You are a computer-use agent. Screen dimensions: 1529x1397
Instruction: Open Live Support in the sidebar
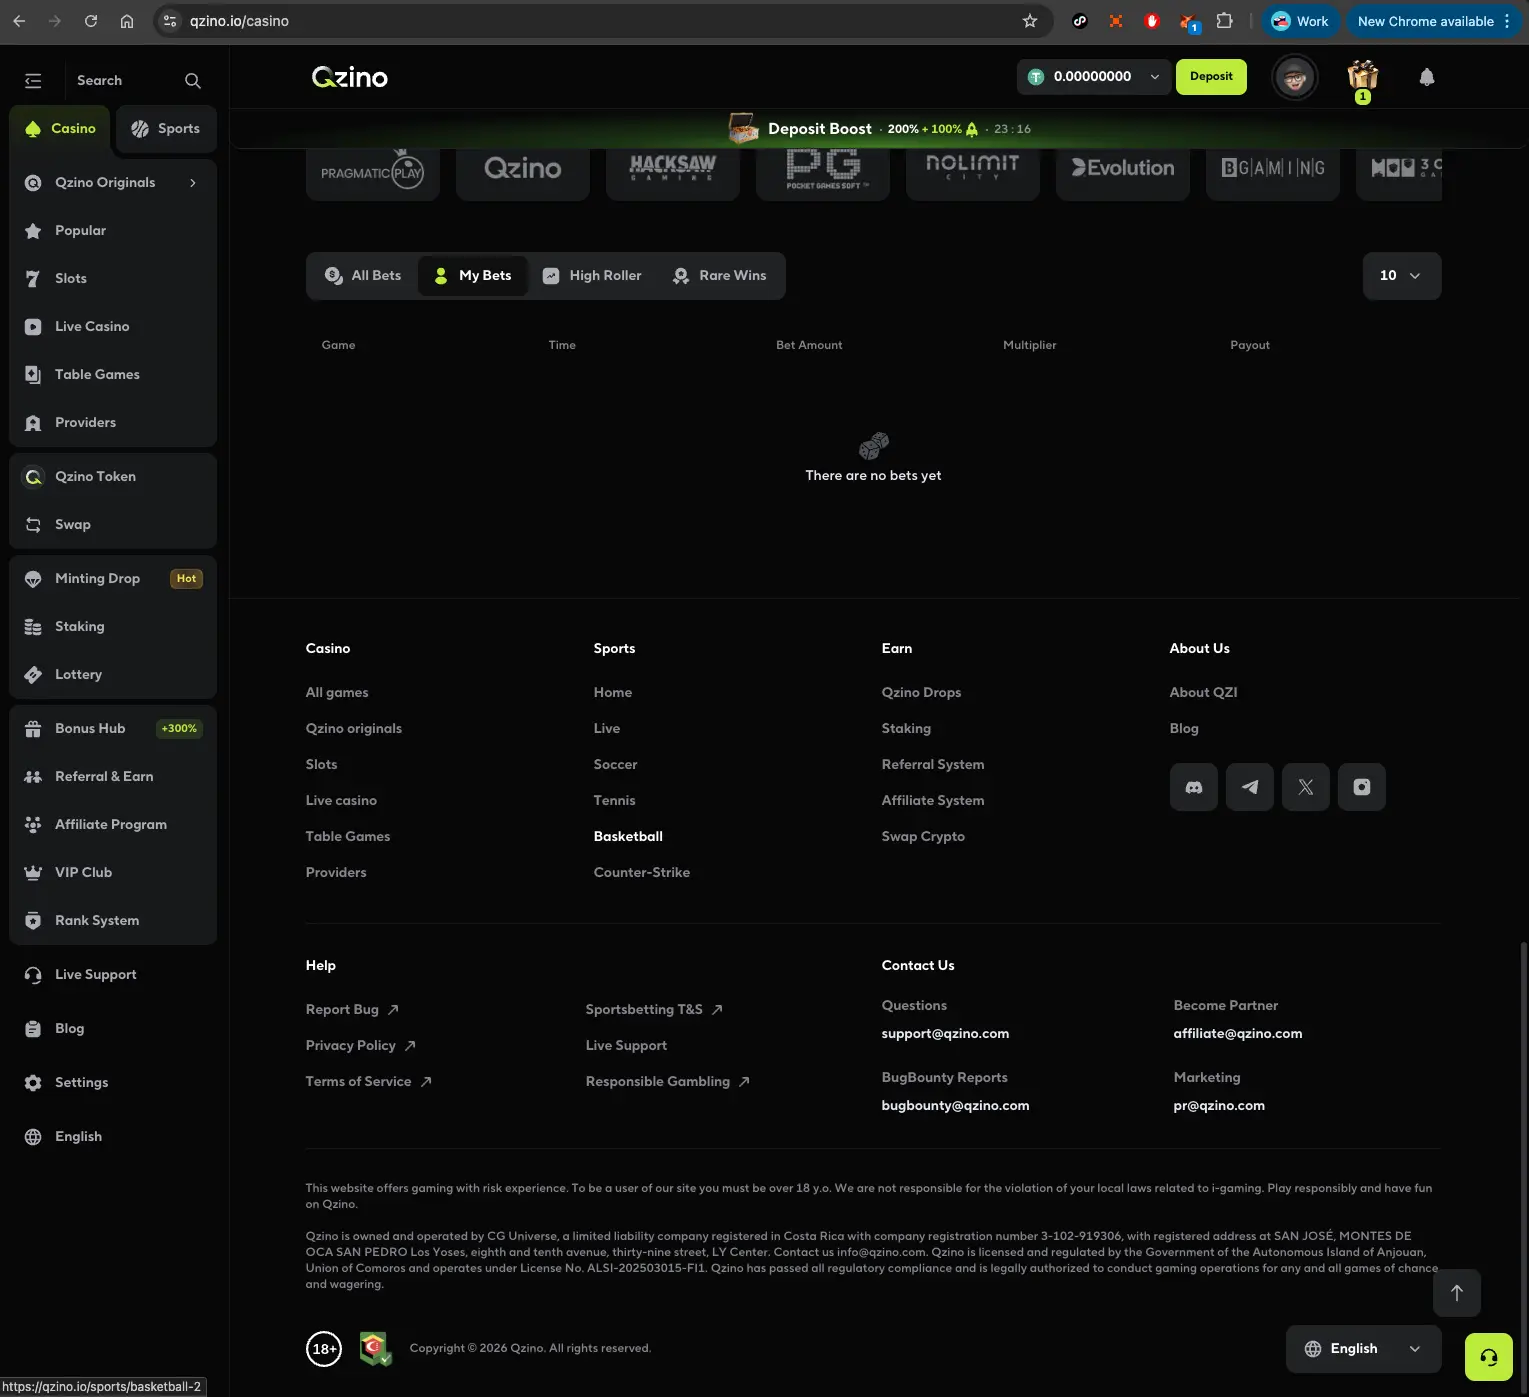click(113, 975)
